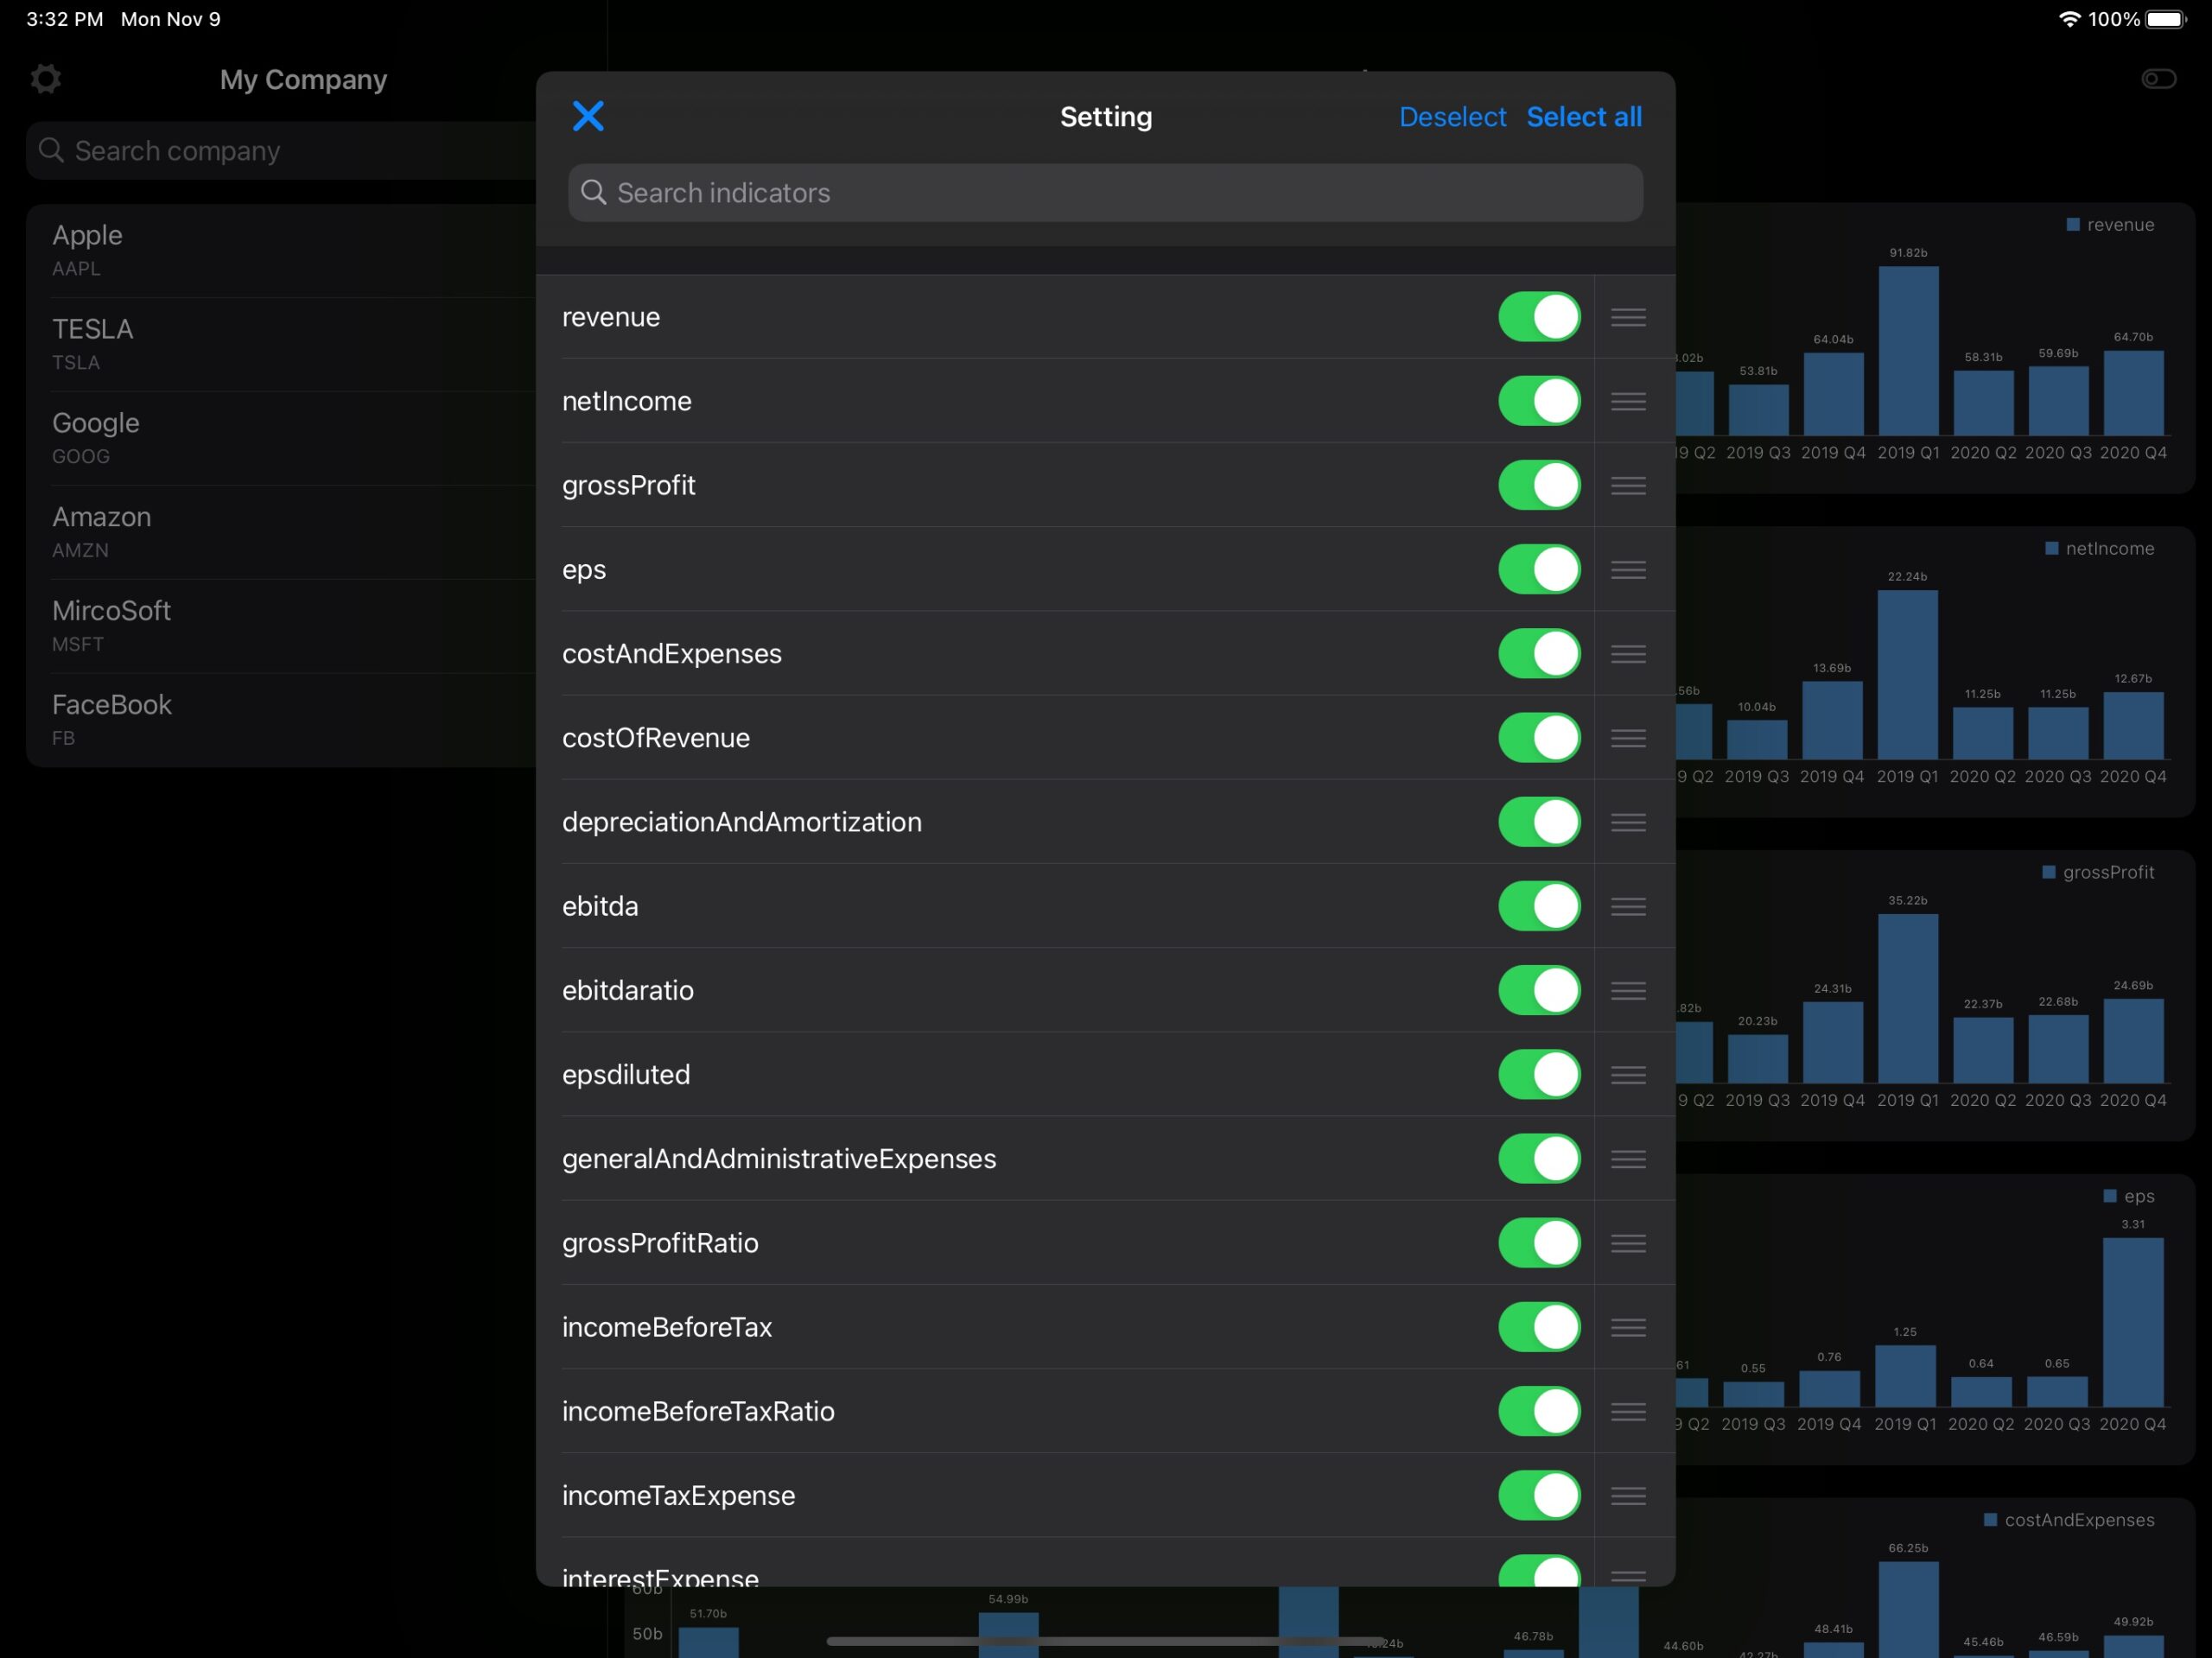The height and width of the screenshot is (1658, 2212).
Task: Disable the costOfRevenue toggle
Action: 1539,738
